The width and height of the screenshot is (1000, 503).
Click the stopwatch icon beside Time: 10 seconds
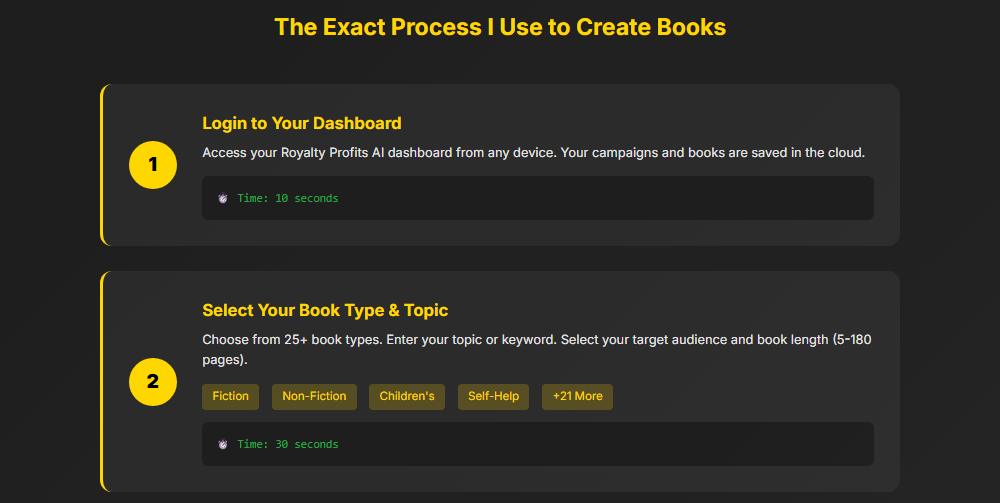tap(223, 198)
